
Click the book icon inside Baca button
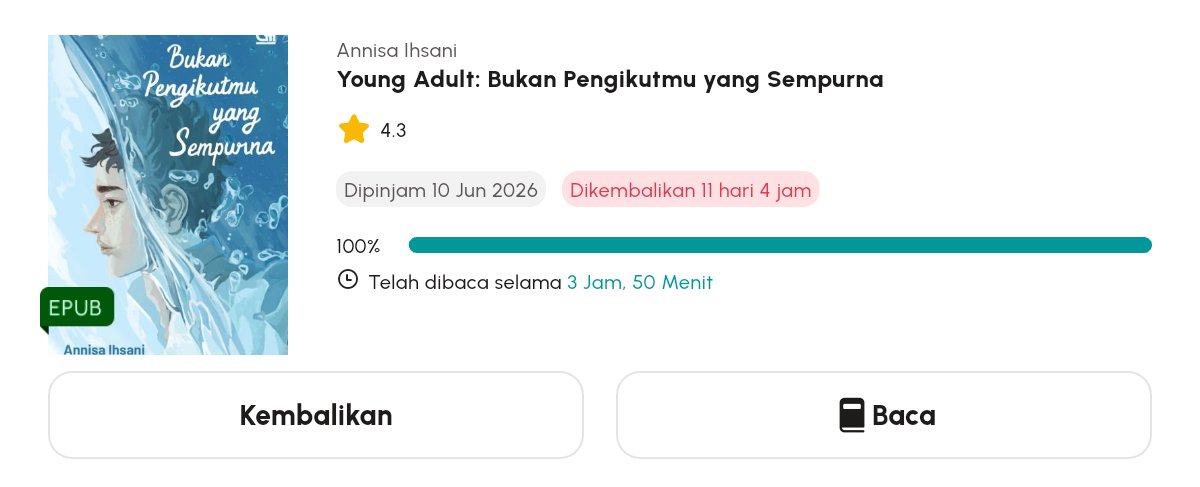click(x=851, y=415)
